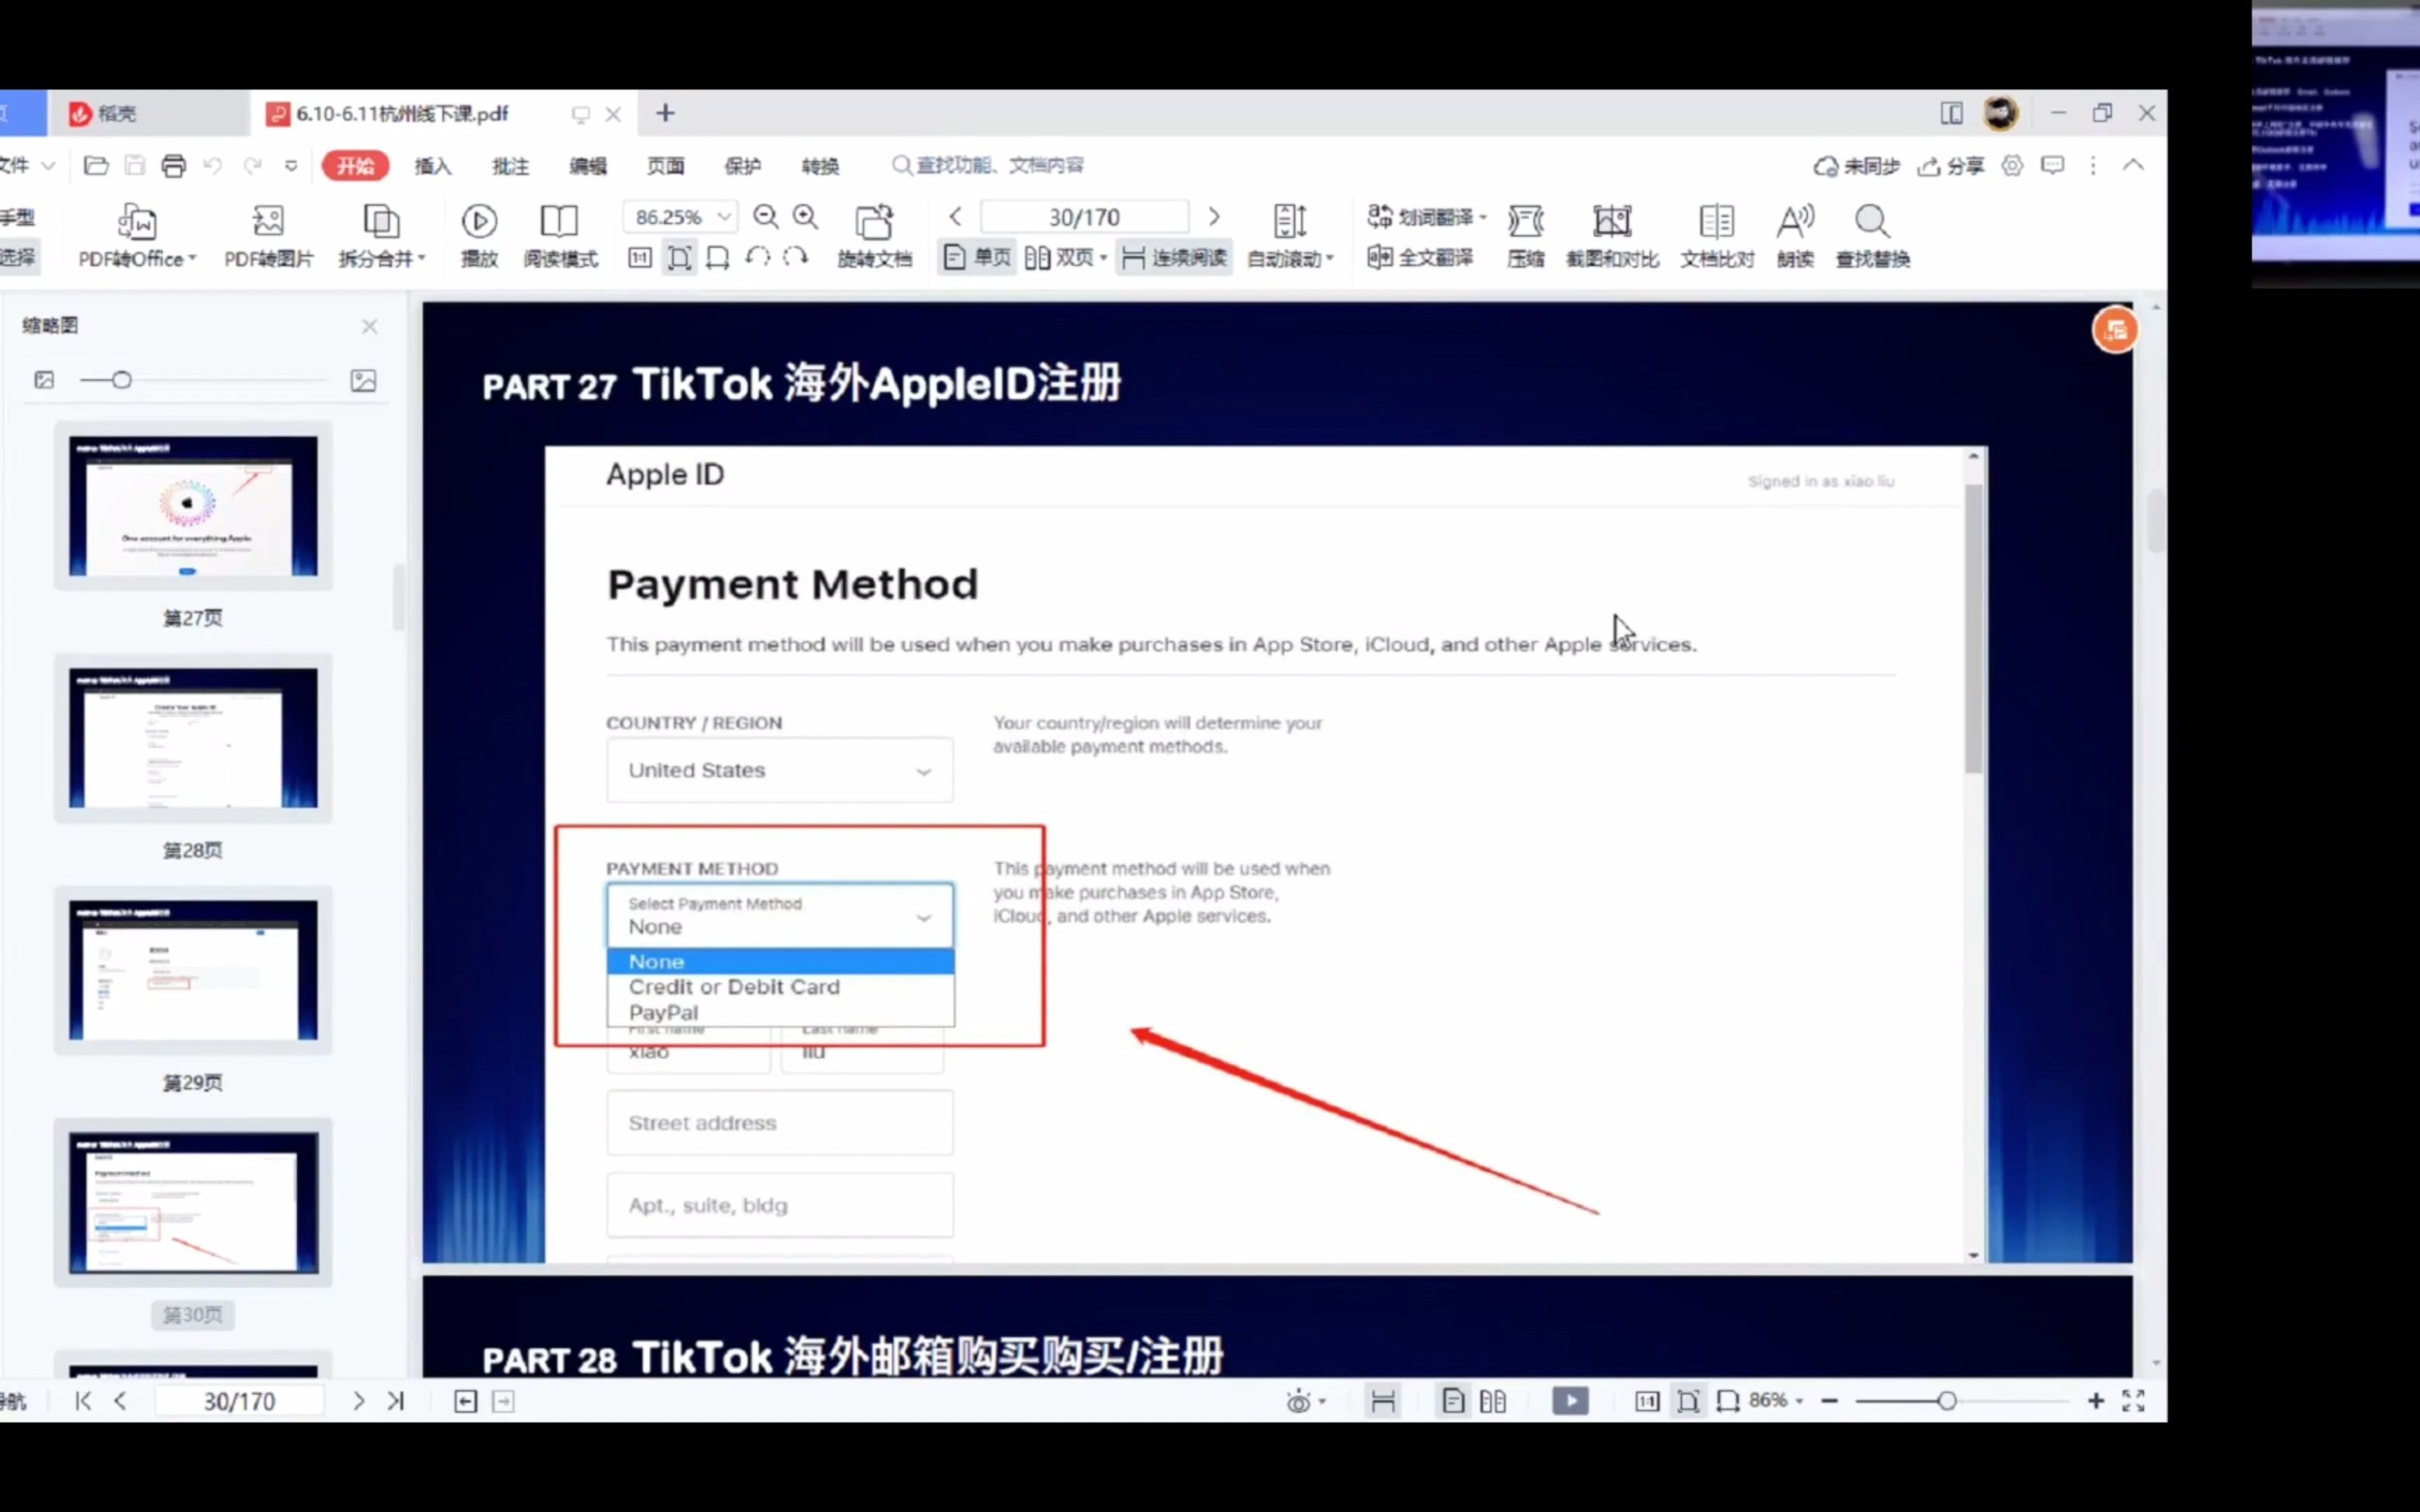This screenshot has height=1512, width=2420.
Task: Open 截图和对比 screenshot compare tool
Action: pos(1612,237)
